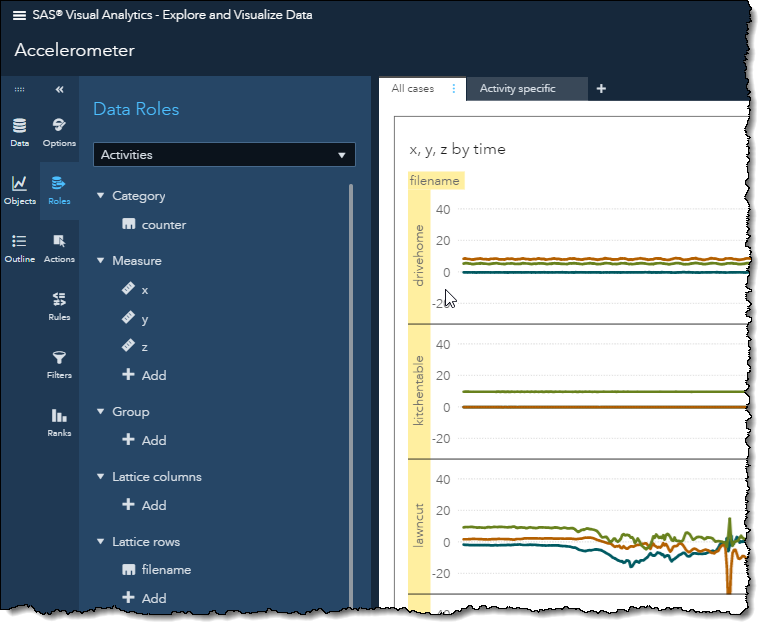765x628 pixels.
Task: Switch to the Activity specific tab
Action: tap(517, 88)
